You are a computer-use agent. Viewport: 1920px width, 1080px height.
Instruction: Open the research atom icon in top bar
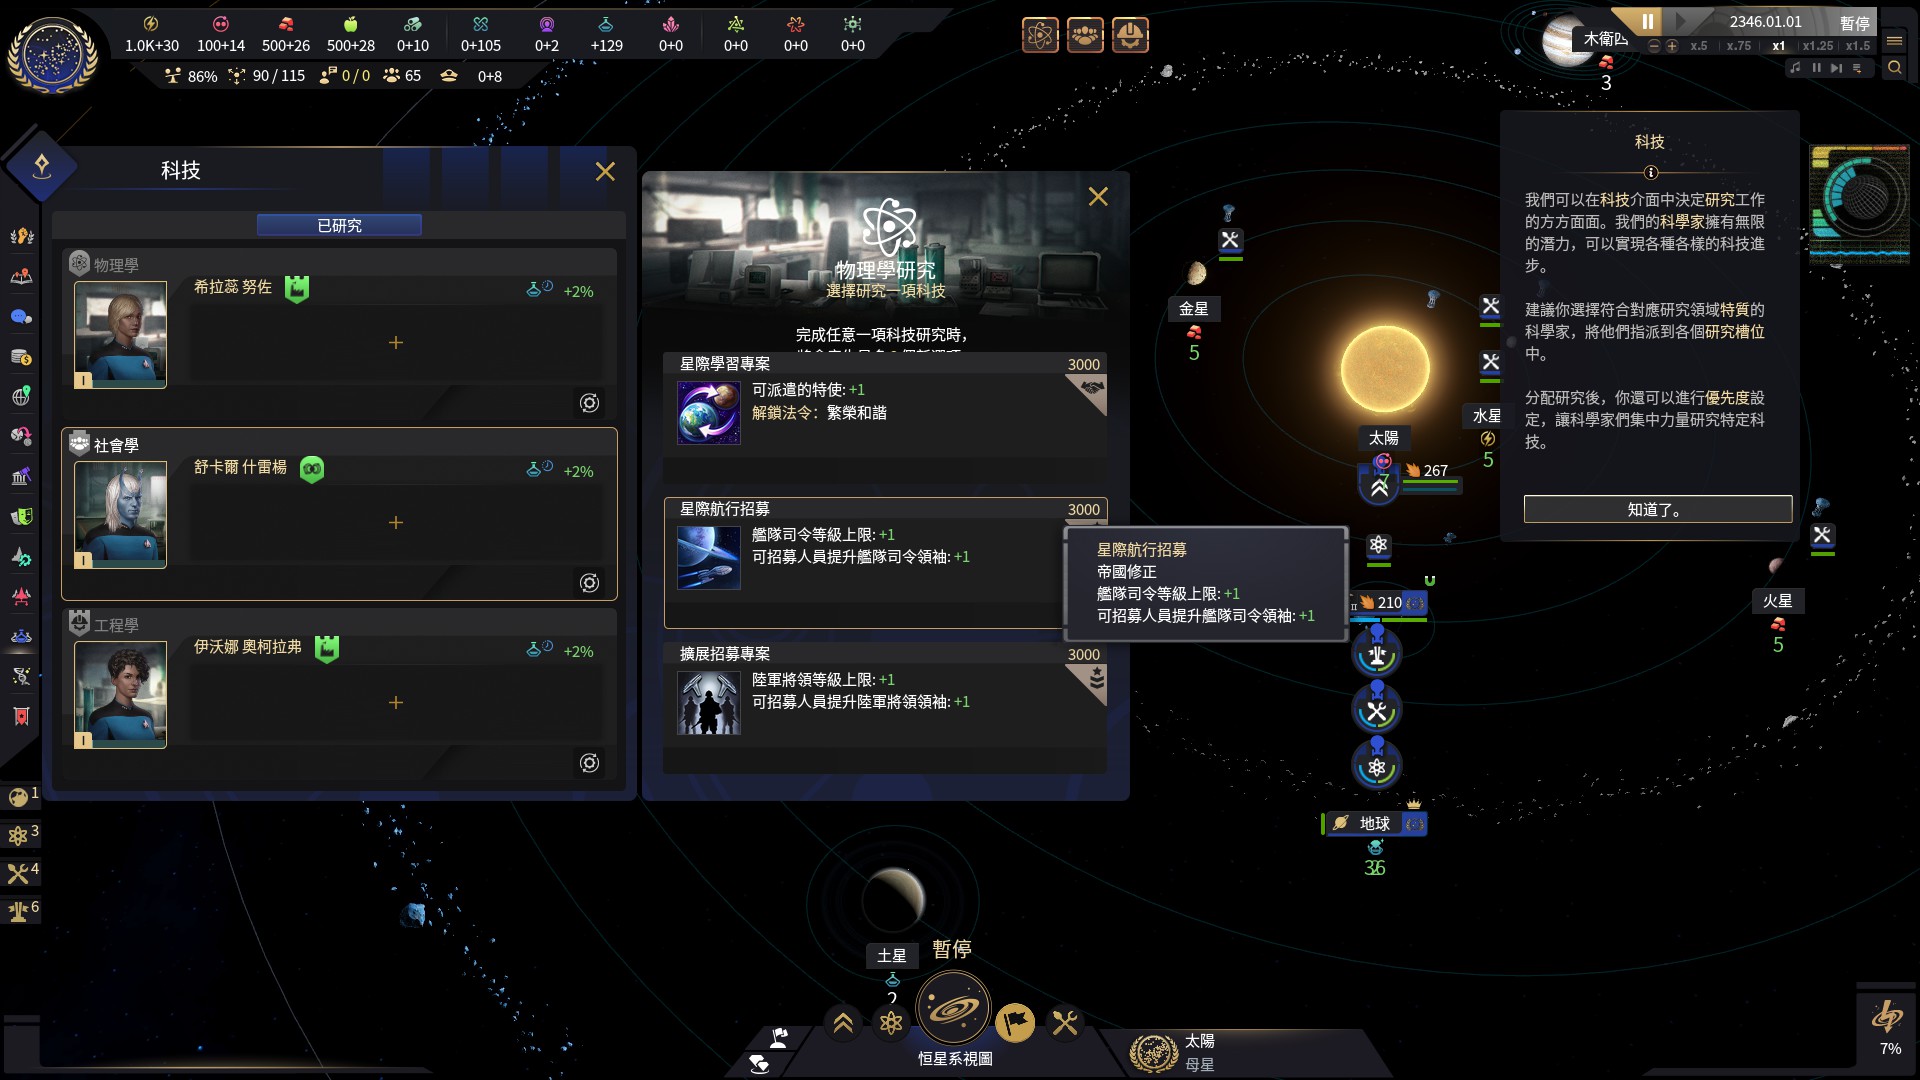point(1040,36)
